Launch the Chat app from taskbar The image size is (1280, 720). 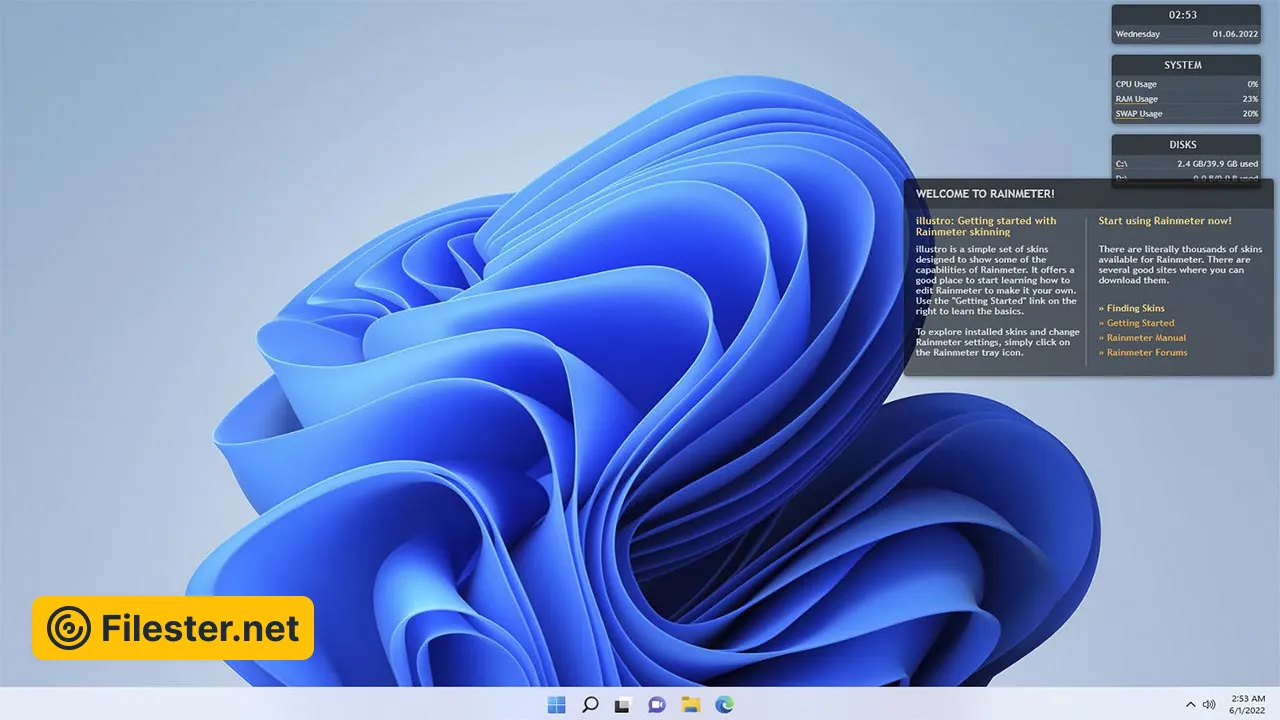[657, 705]
